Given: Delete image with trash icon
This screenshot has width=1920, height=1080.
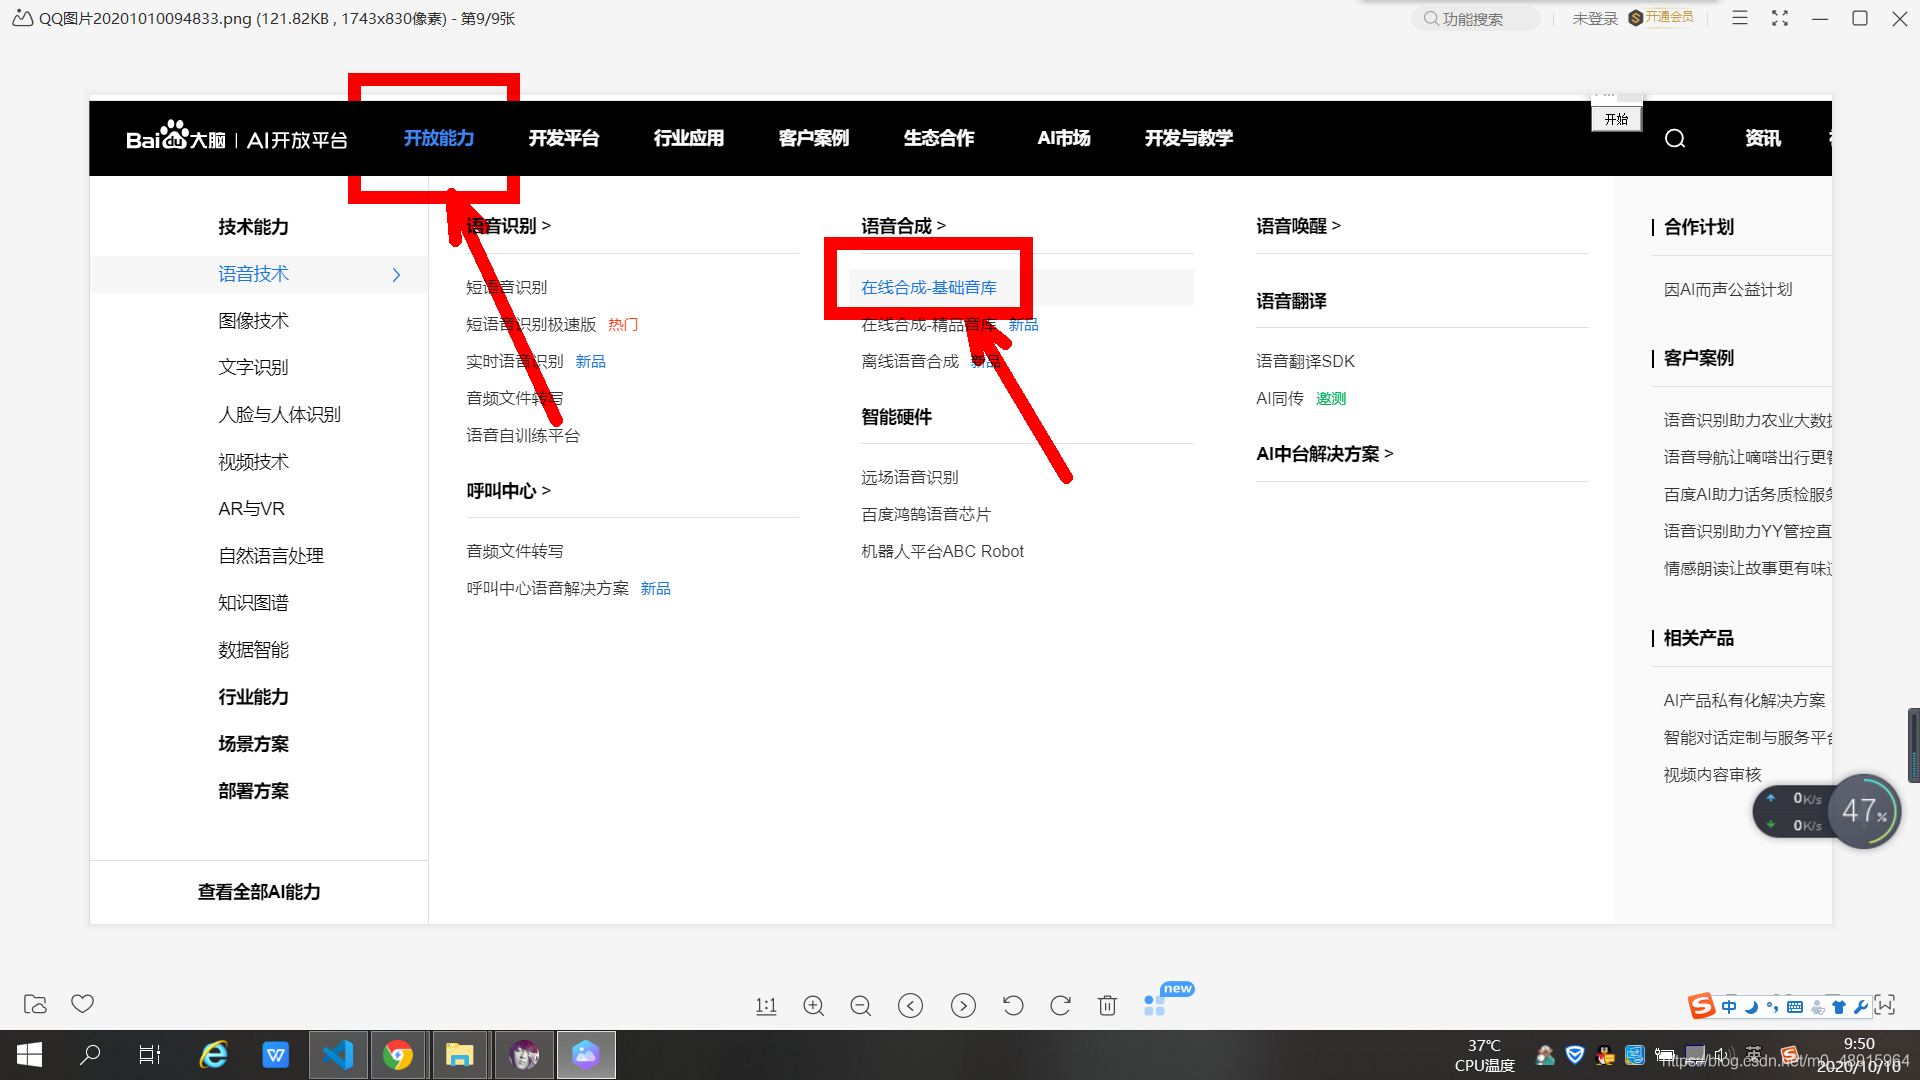Looking at the screenshot, I should click(1107, 1006).
